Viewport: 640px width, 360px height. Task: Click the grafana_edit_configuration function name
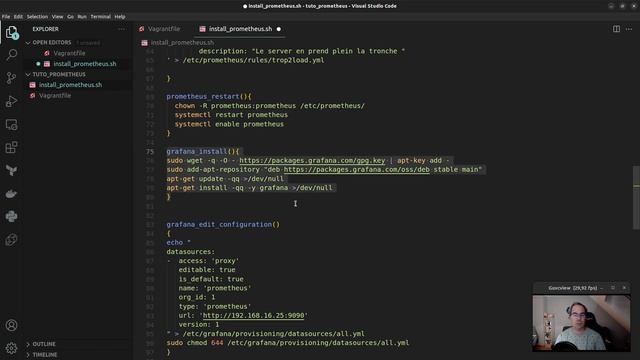pos(219,224)
